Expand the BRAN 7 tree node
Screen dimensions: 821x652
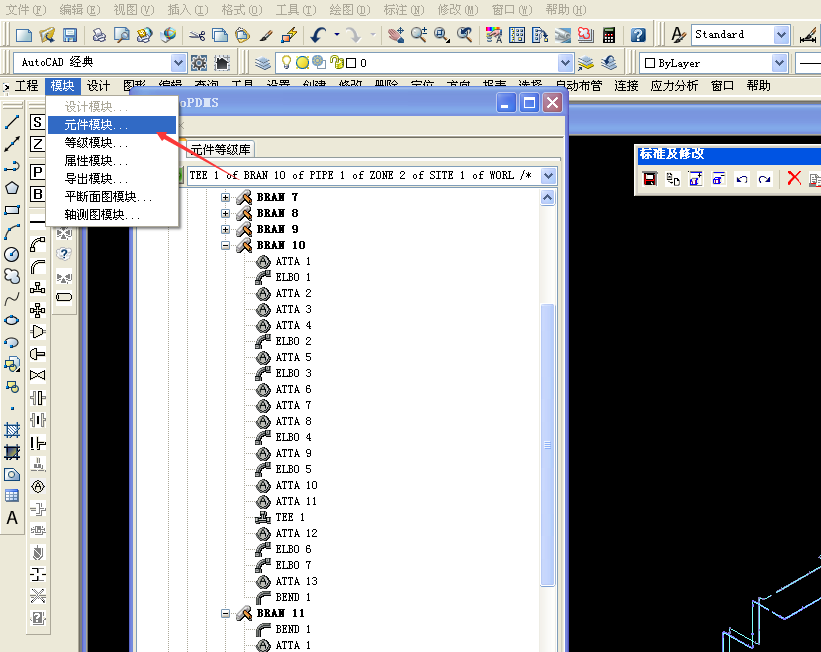(x=226, y=197)
